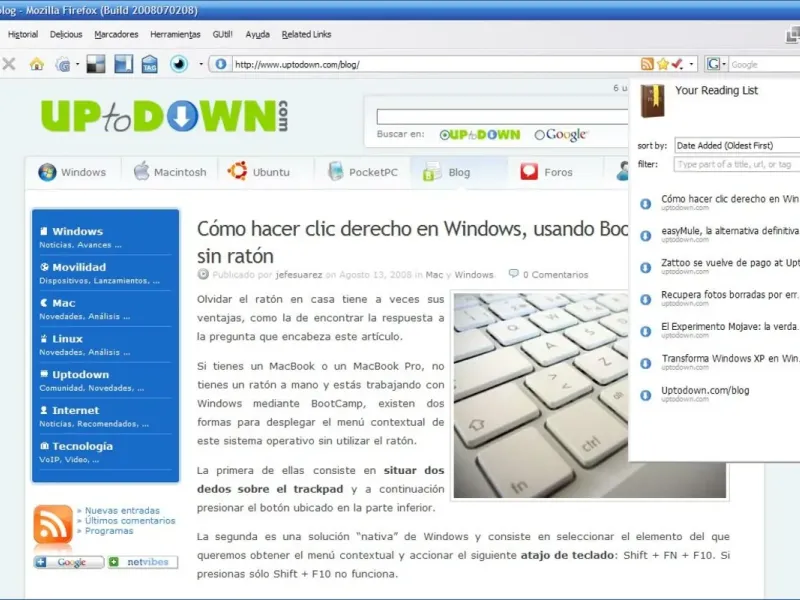
Task: Click the Uptodown site search field
Action: coord(502,117)
